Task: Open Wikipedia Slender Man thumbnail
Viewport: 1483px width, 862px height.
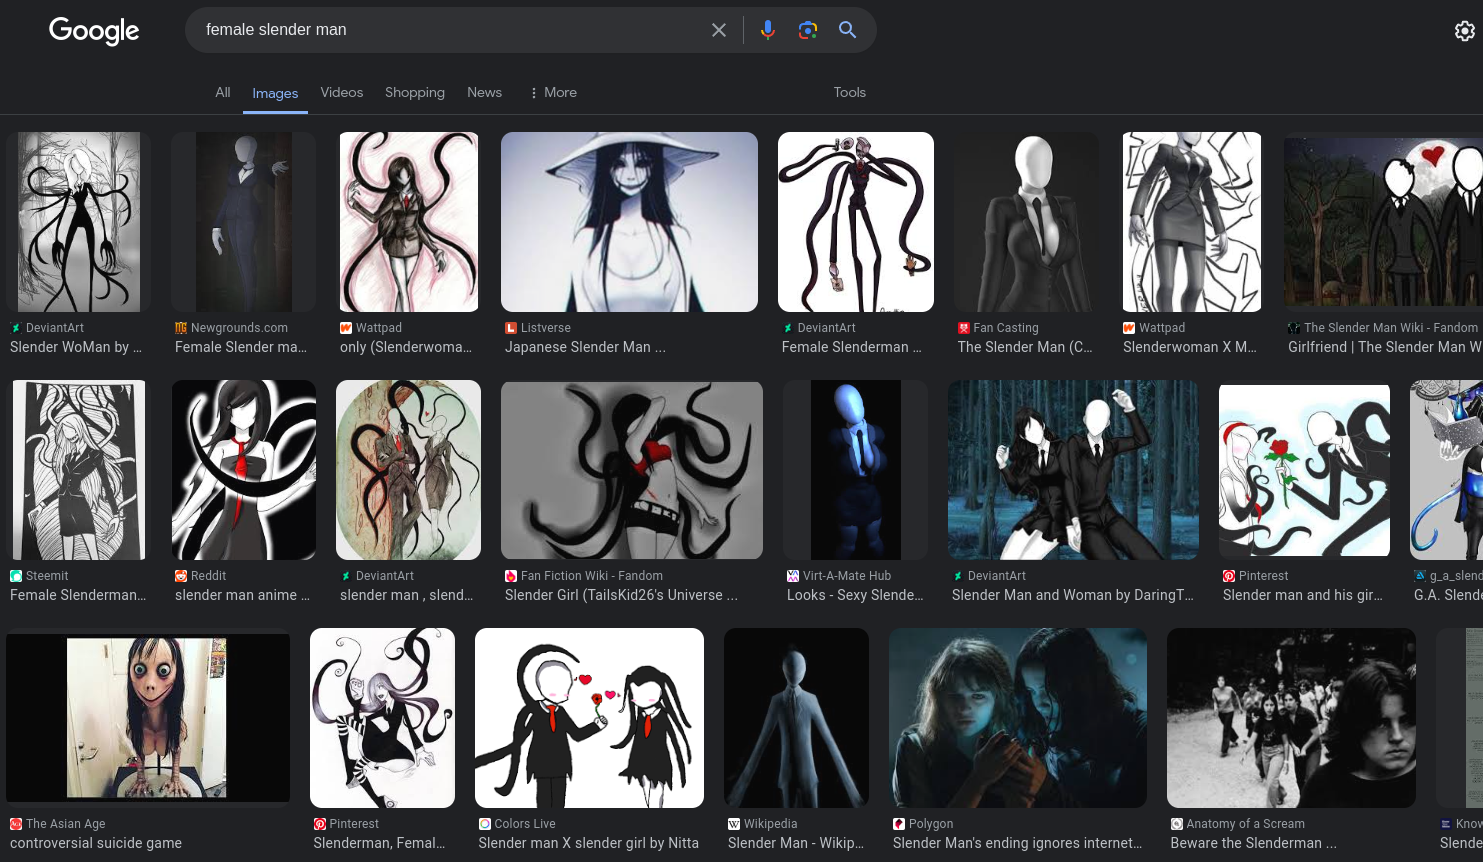Action: pyautogui.click(x=796, y=718)
